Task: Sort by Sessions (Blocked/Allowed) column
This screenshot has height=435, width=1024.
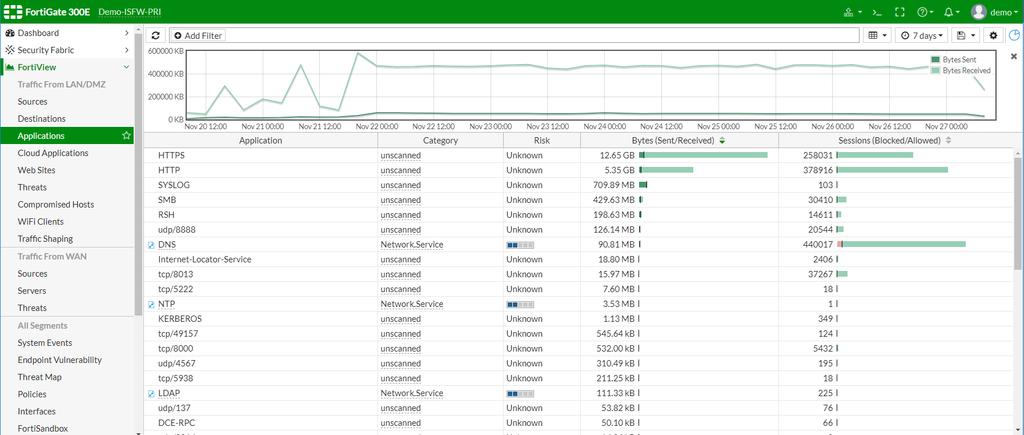Action: coord(896,140)
